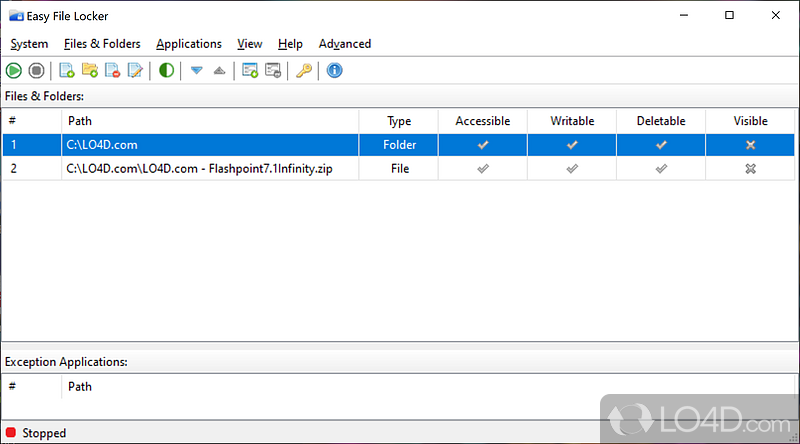The image size is (800, 444).
Task: Click the Type column header
Action: coord(398,121)
